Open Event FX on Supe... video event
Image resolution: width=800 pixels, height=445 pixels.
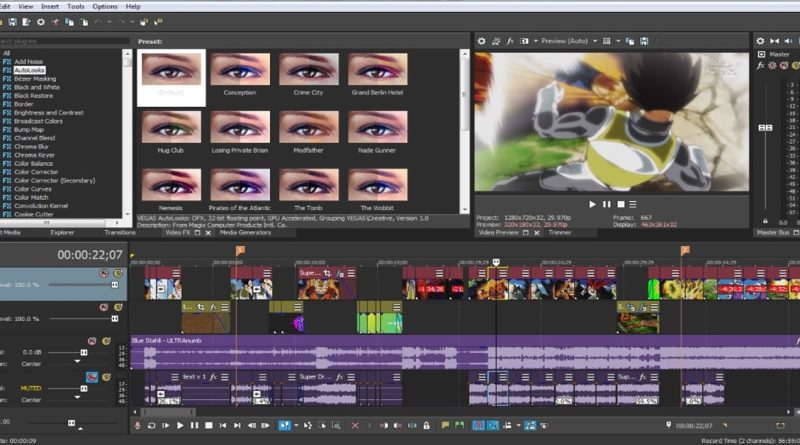[x=339, y=274]
